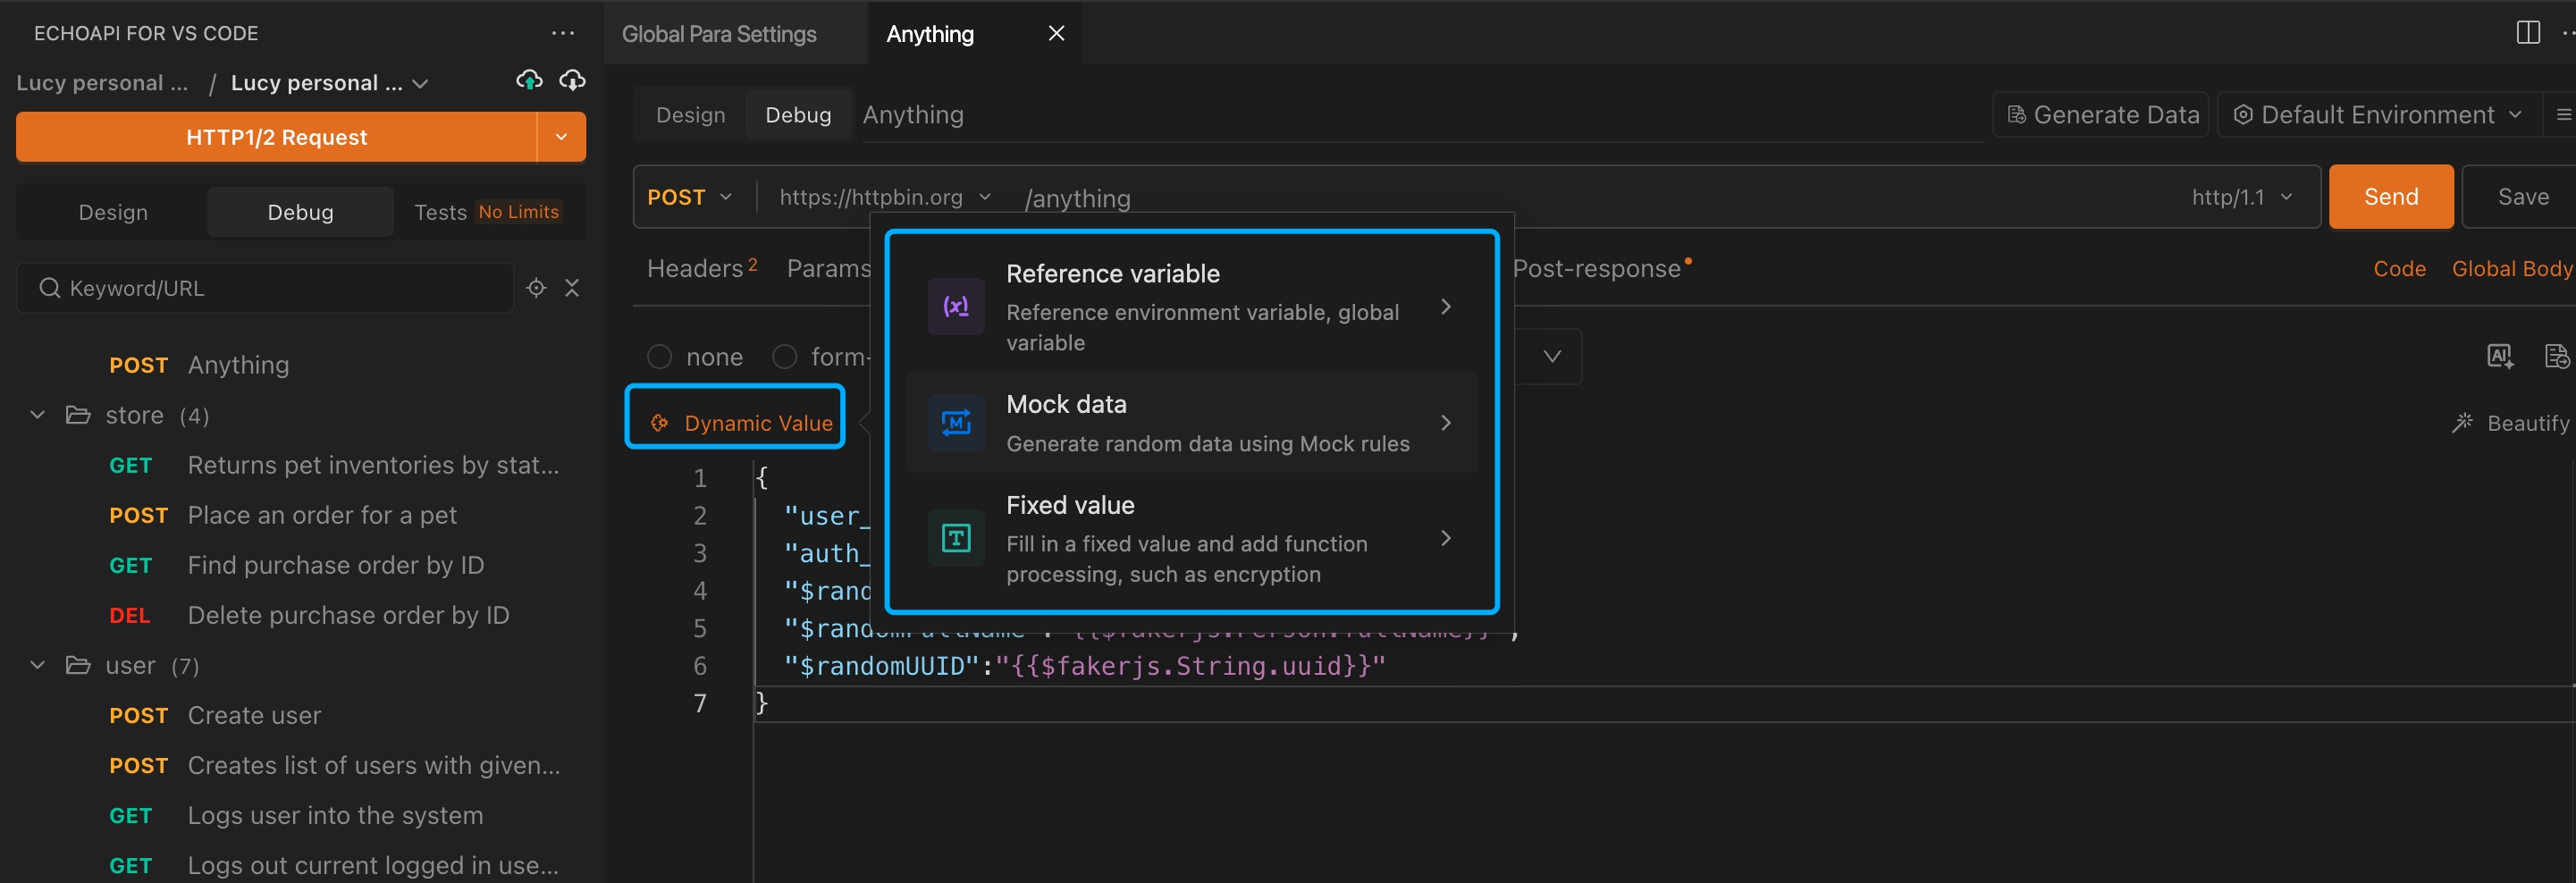Open the EchoAPI panel more actions ellipsis
This screenshot has width=2576, height=883.
(563, 33)
